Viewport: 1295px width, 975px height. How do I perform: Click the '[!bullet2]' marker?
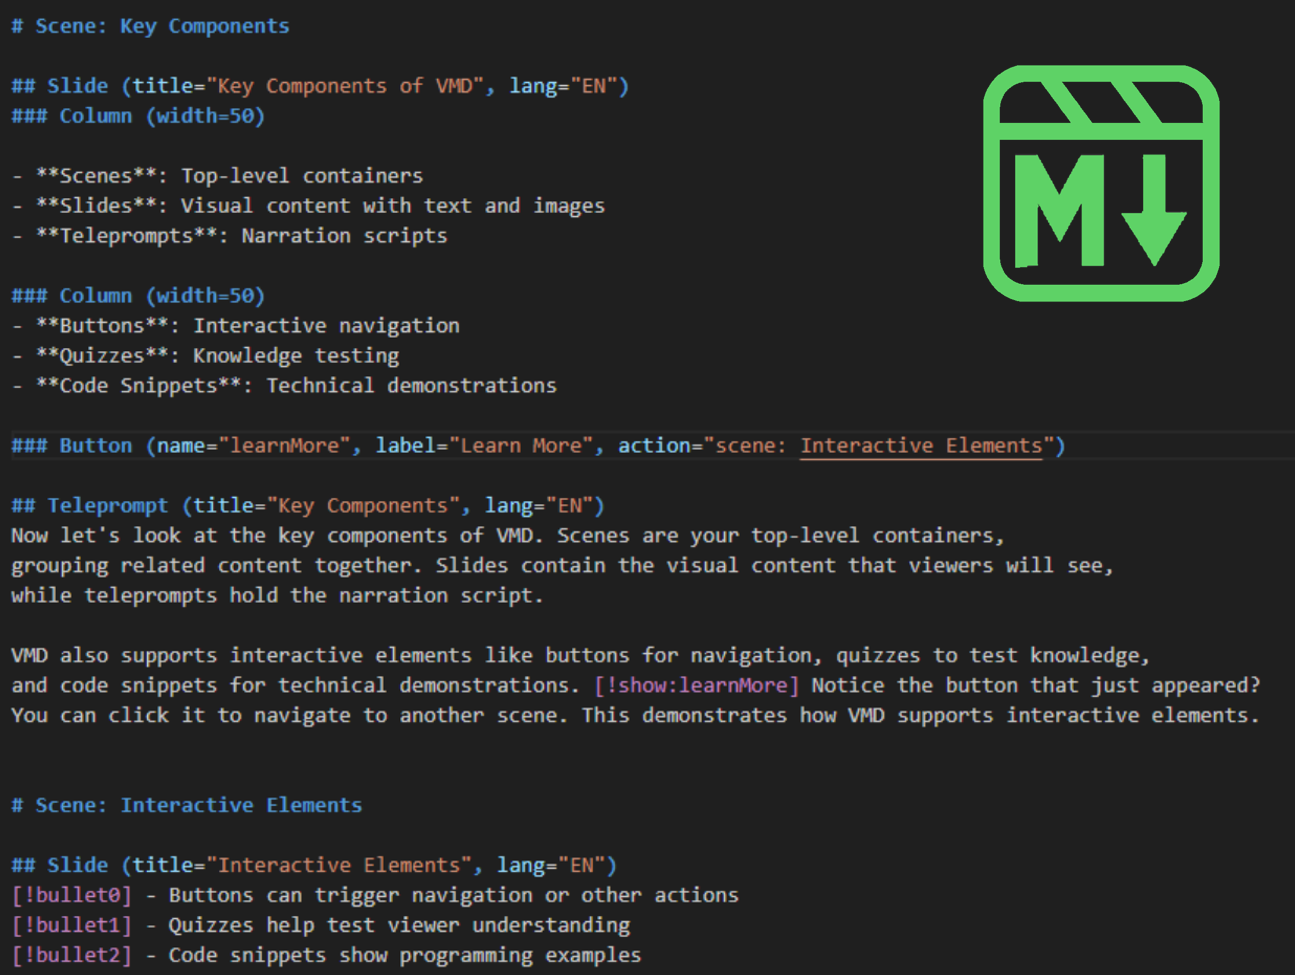[71, 956]
